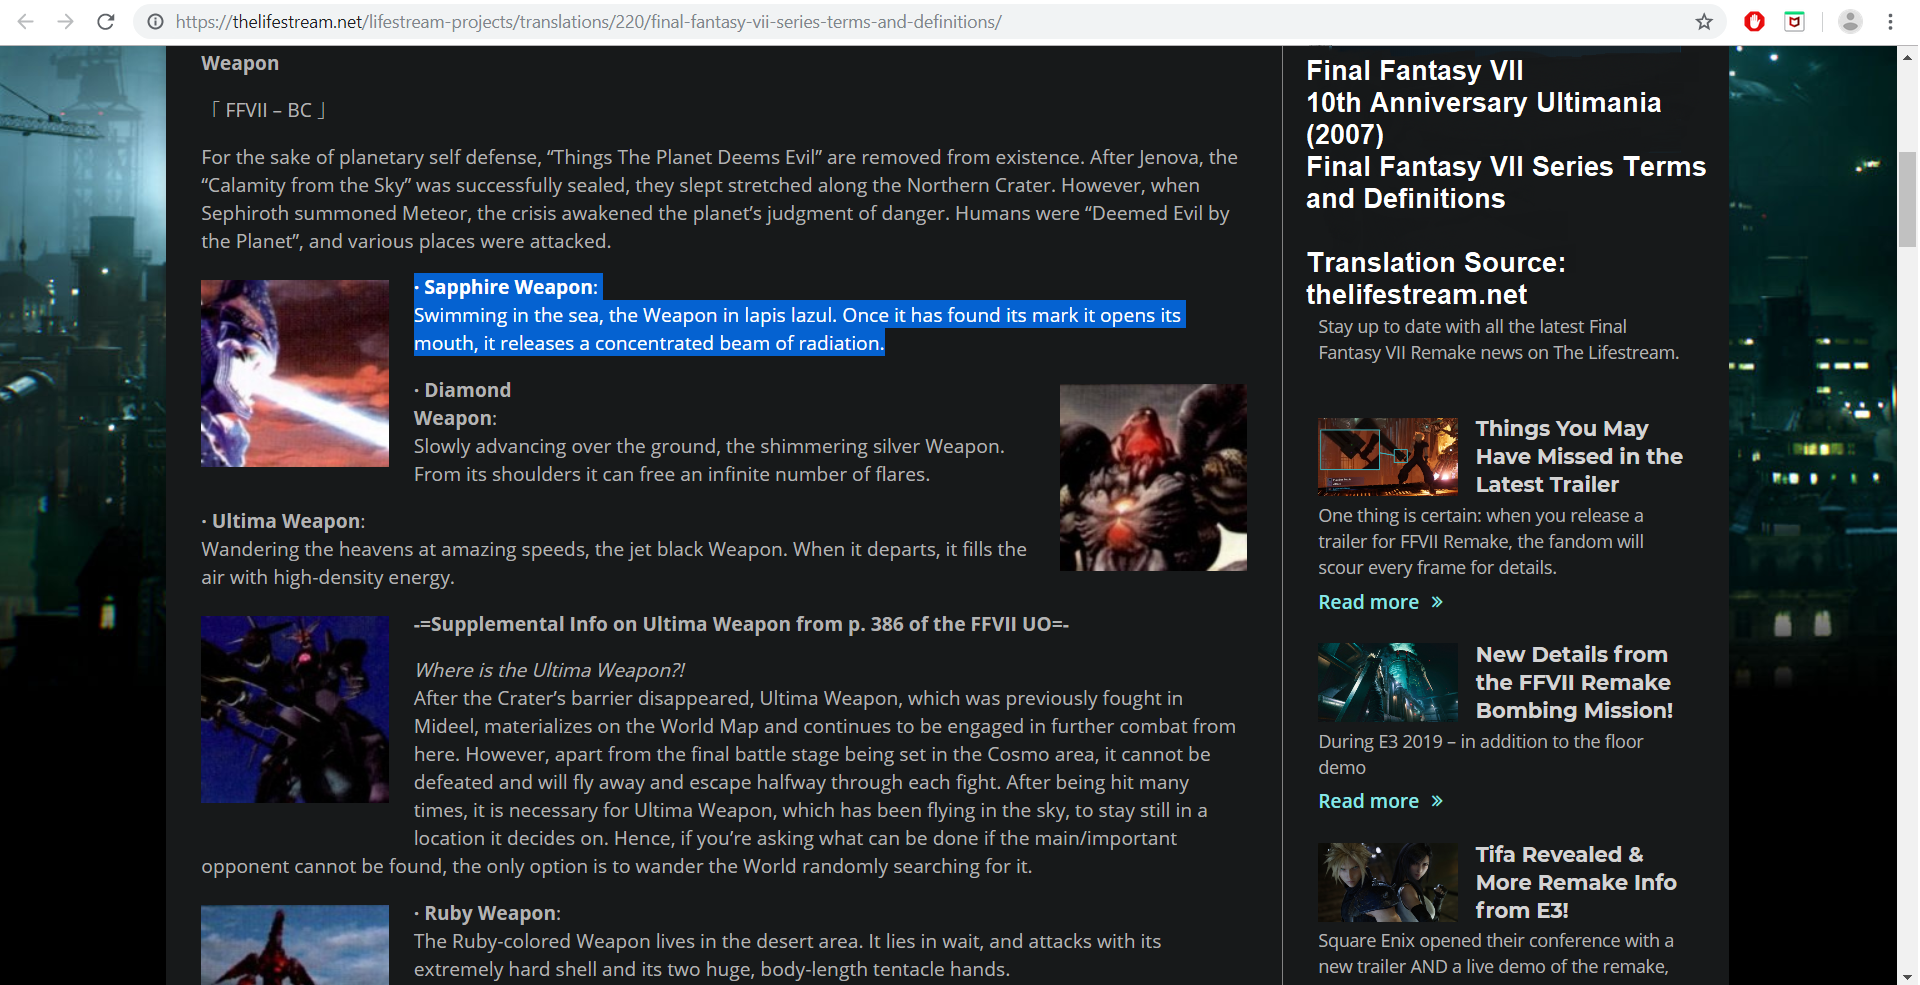Viewport: 1920px width, 985px height.
Task: Open the Ruby Weapon image
Action: pos(295,945)
